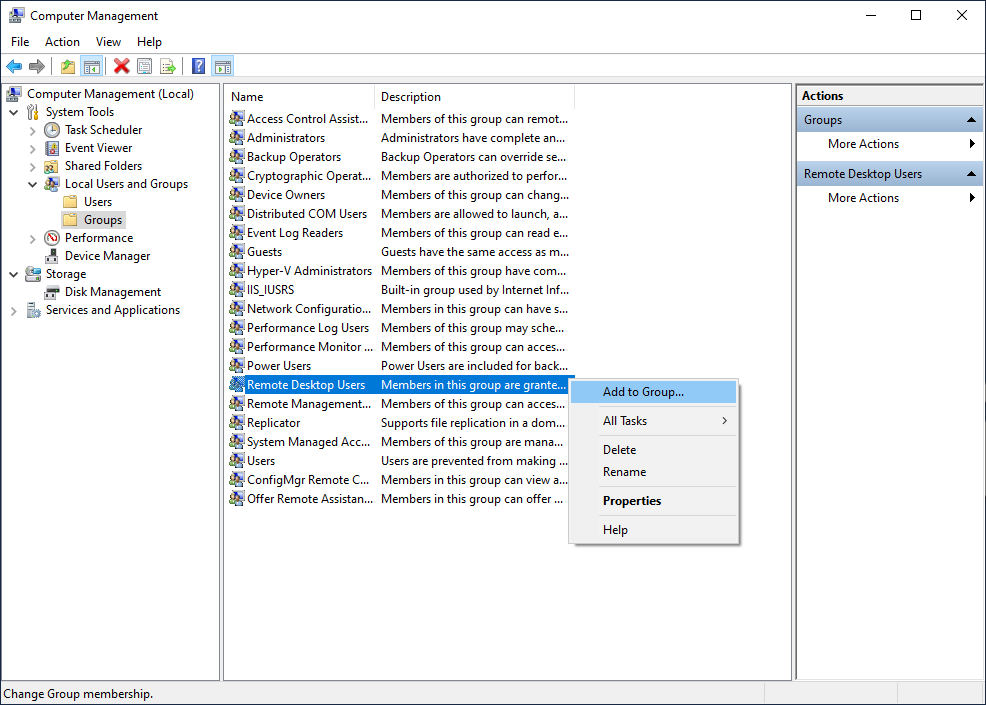986x705 pixels.
Task: Sort by the Name column header
Action: tap(299, 97)
